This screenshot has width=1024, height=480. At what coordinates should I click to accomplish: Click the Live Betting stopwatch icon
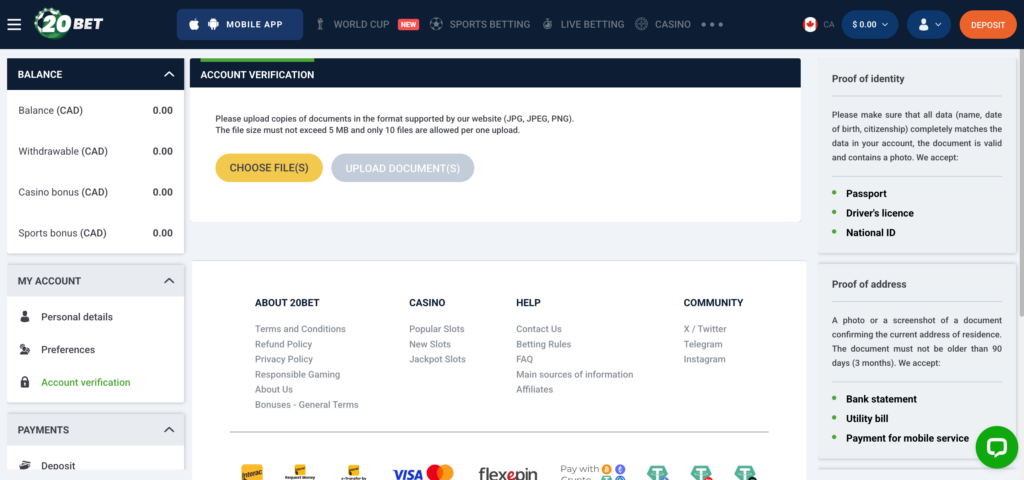[x=547, y=24]
